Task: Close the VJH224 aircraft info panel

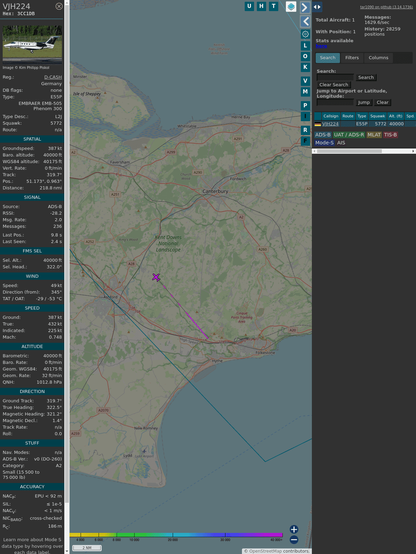Action: coord(59,6)
